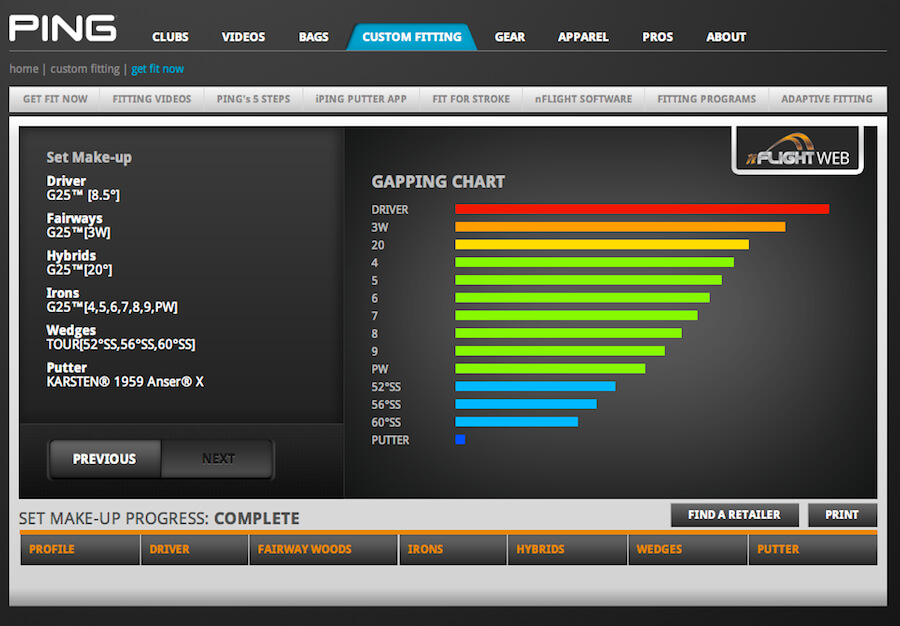Open the Videos menu
Image resolution: width=900 pixels, height=626 pixels.
[x=243, y=37]
